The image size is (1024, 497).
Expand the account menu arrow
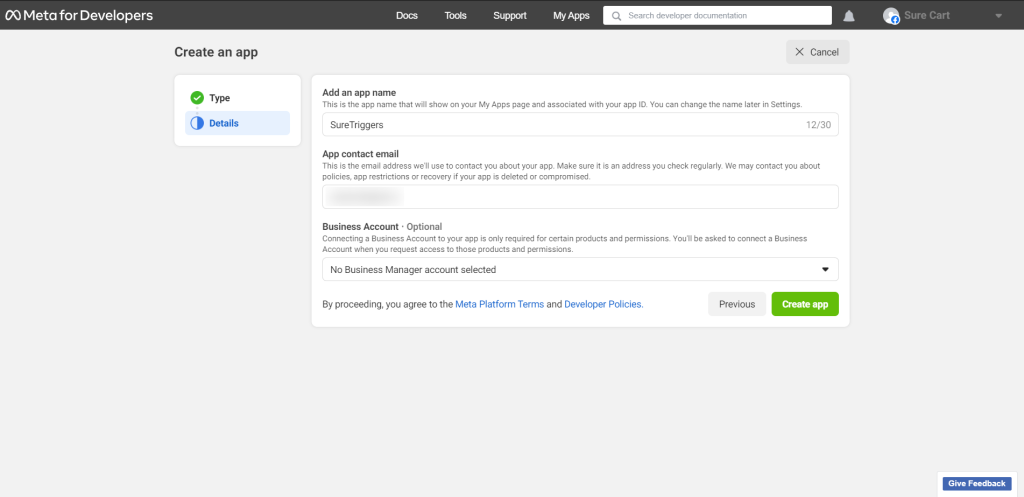coord(999,16)
